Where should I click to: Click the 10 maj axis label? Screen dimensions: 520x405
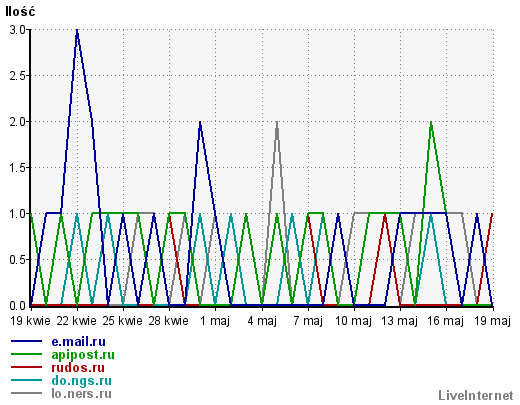click(353, 321)
